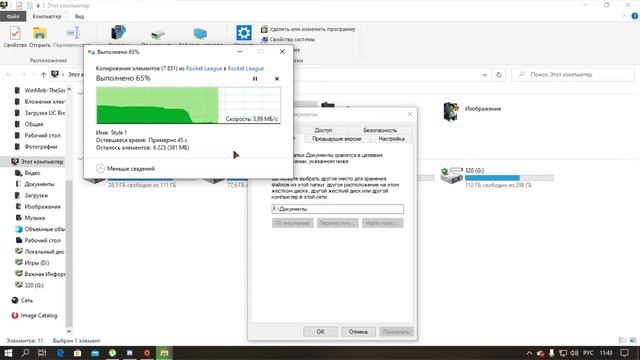The image size is (640, 360).
Task: Click the Свойства checkmark icon in the ribbon
Action: 15,33
